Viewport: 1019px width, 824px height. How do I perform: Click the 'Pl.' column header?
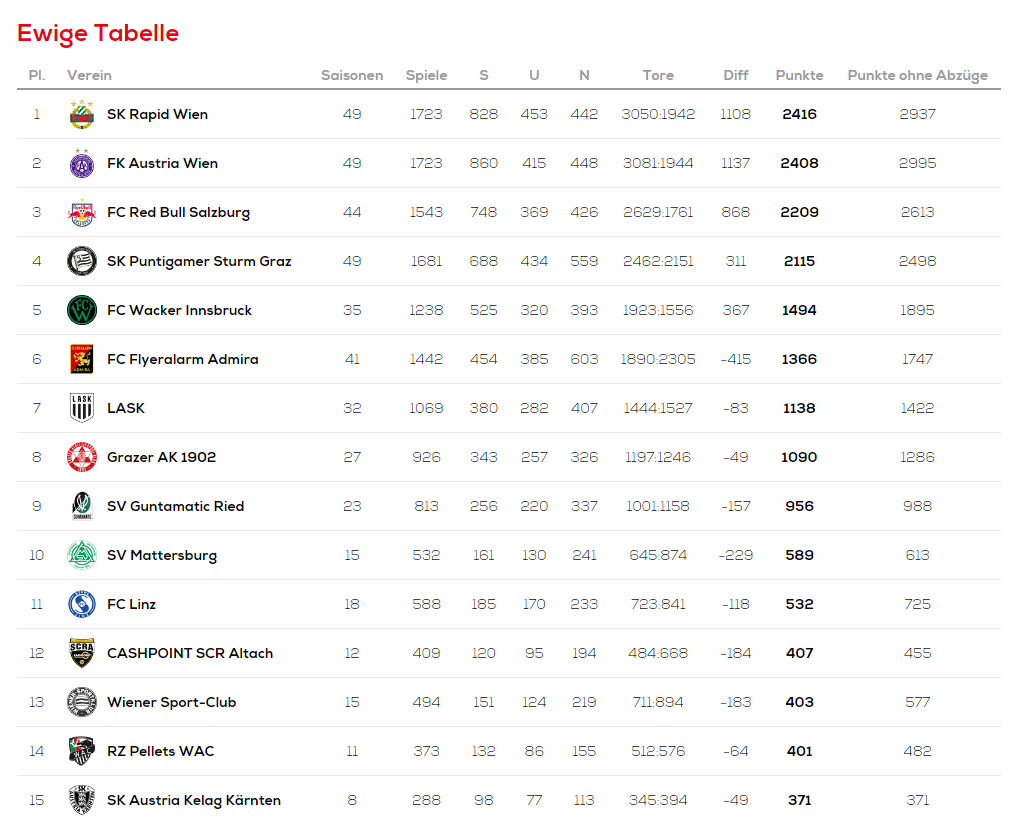point(37,75)
